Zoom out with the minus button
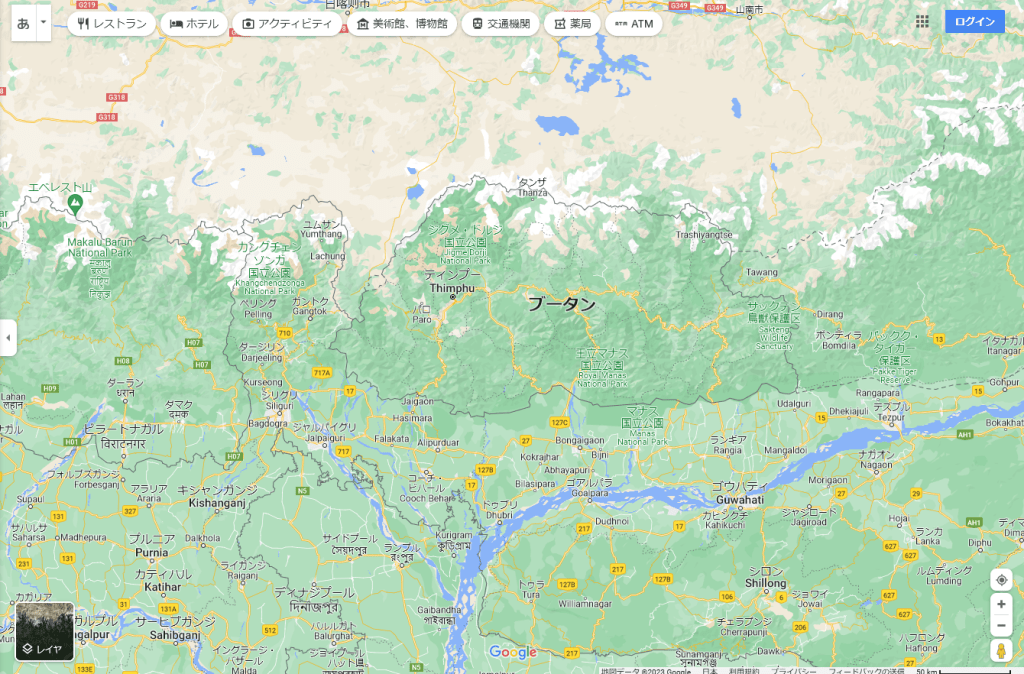The image size is (1024, 674). (1001, 626)
